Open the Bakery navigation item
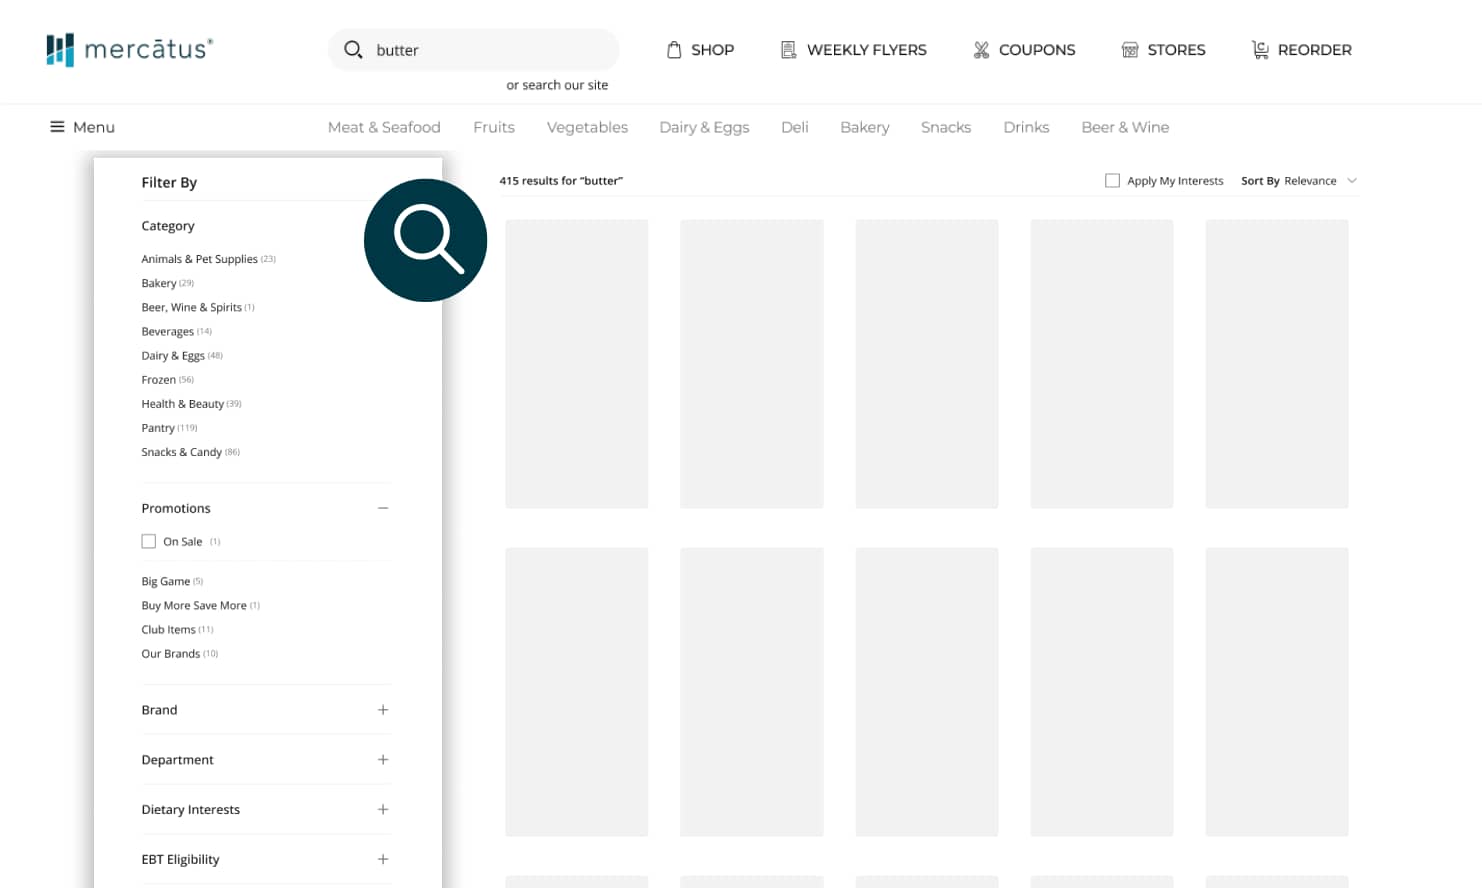Image resolution: width=1482 pixels, height=888 pixels. (x=864, y=127)
